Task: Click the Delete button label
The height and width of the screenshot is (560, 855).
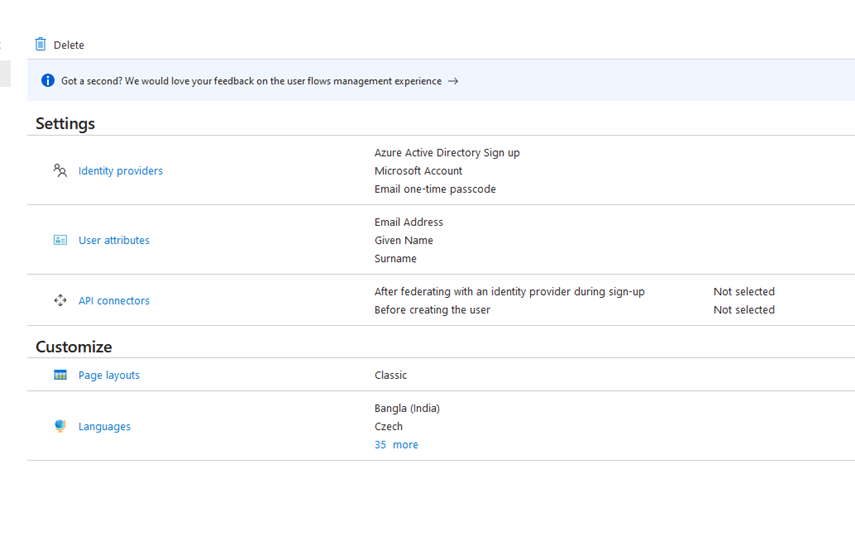Action: coord(69,45)
